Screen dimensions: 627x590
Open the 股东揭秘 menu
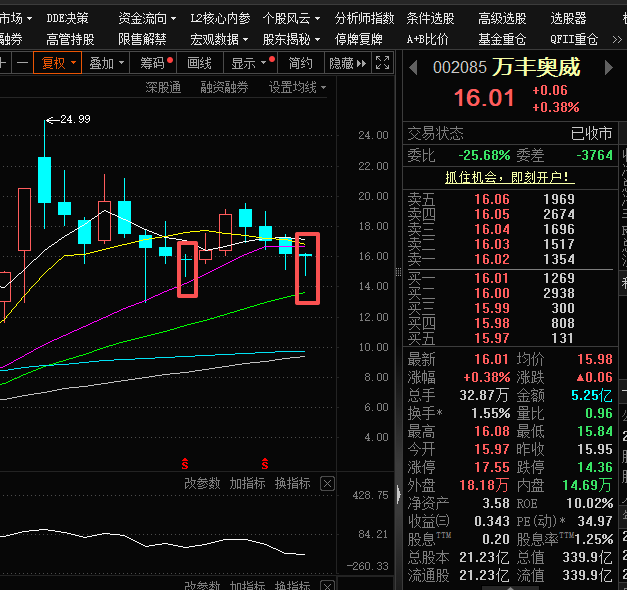[291, 40]
